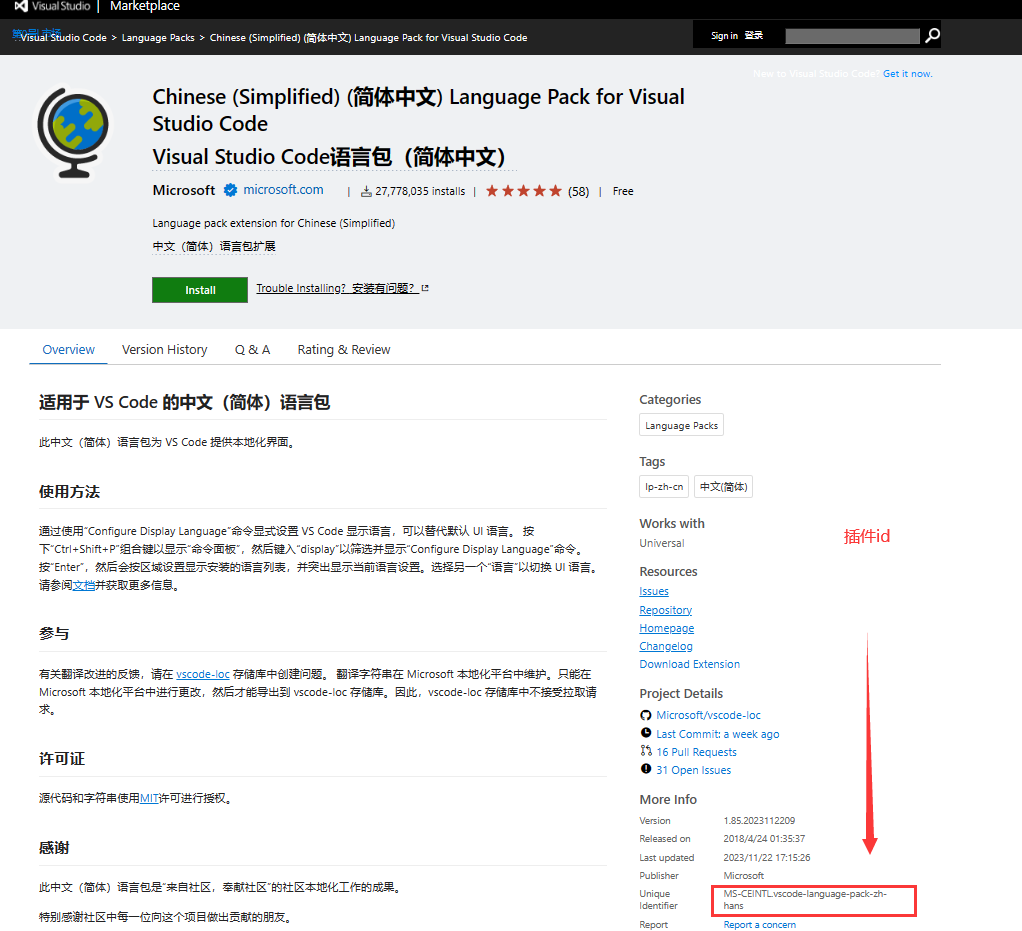The width and height of the screenshot is (1022, 931).
Task: Click the globe extension icon
Action: tap(73, 131)
